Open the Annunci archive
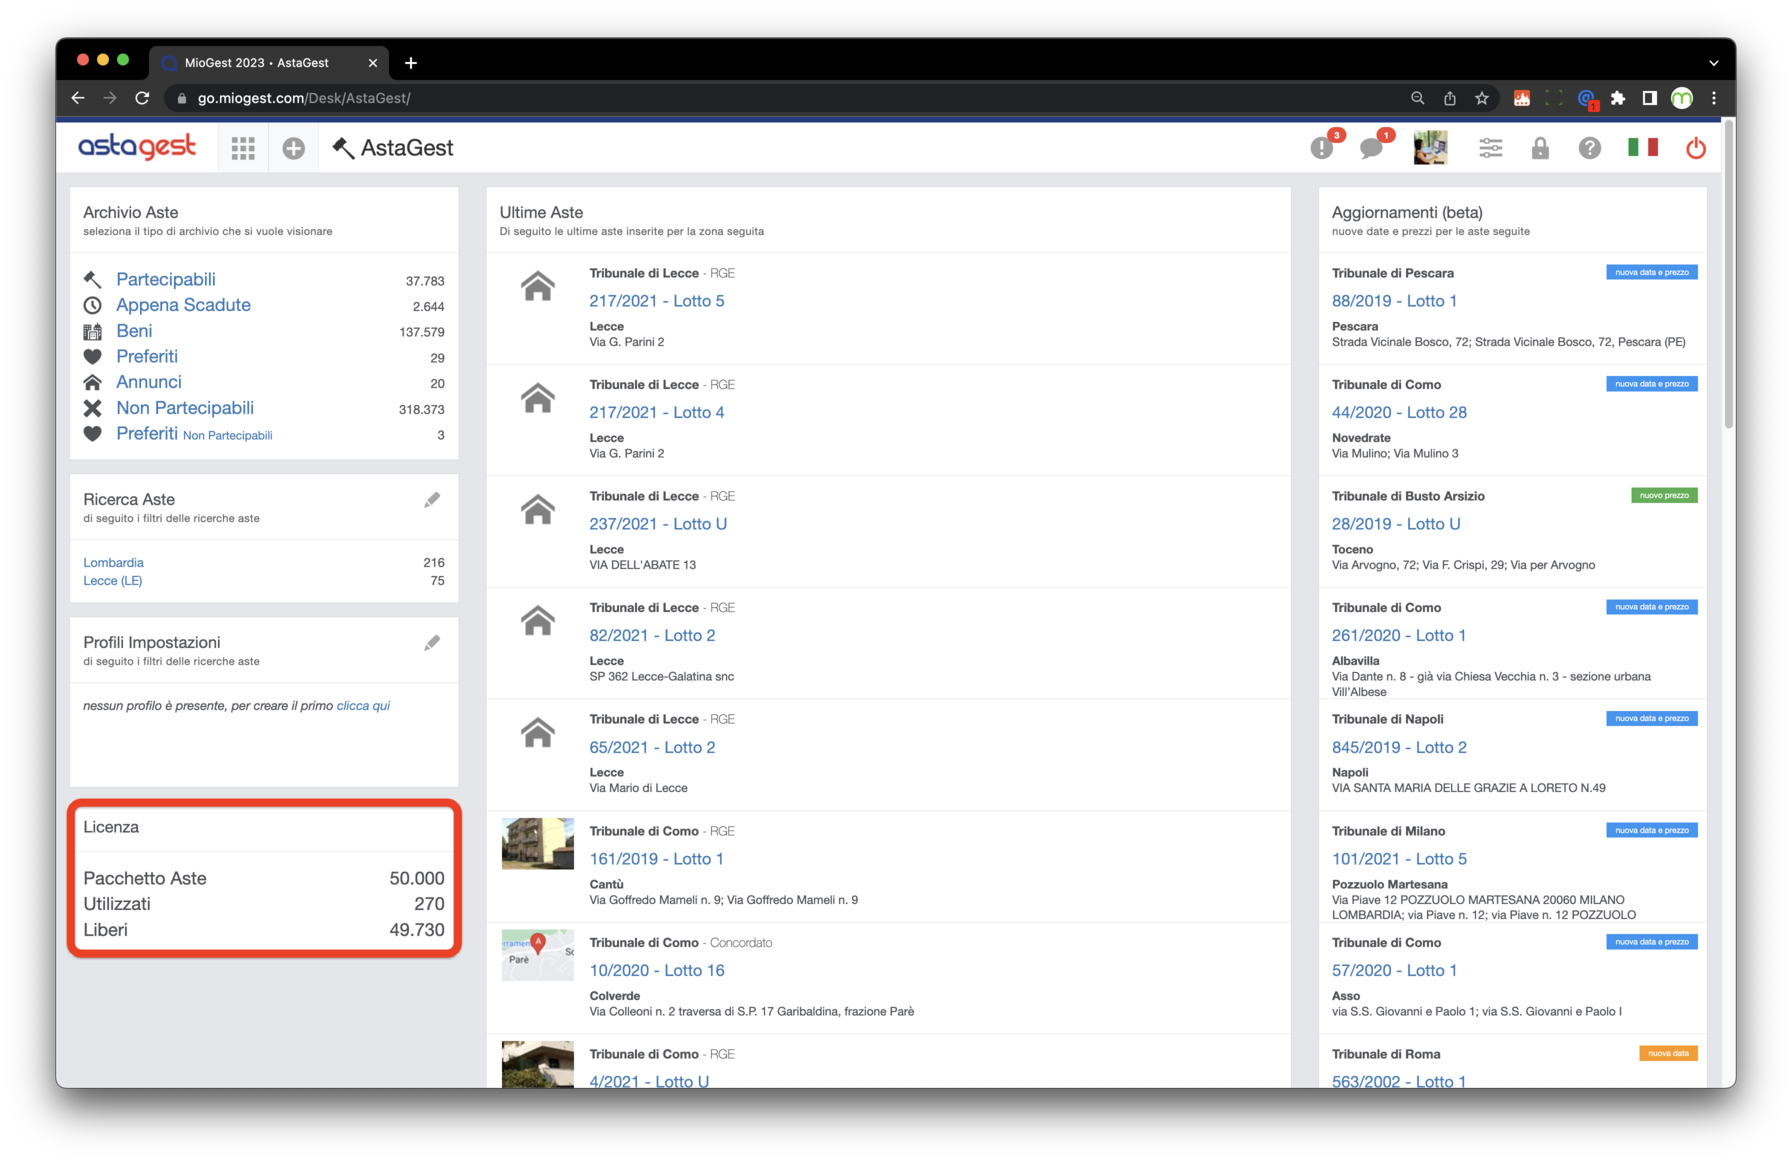The image size is (1792, 1162). pos(149,382)
